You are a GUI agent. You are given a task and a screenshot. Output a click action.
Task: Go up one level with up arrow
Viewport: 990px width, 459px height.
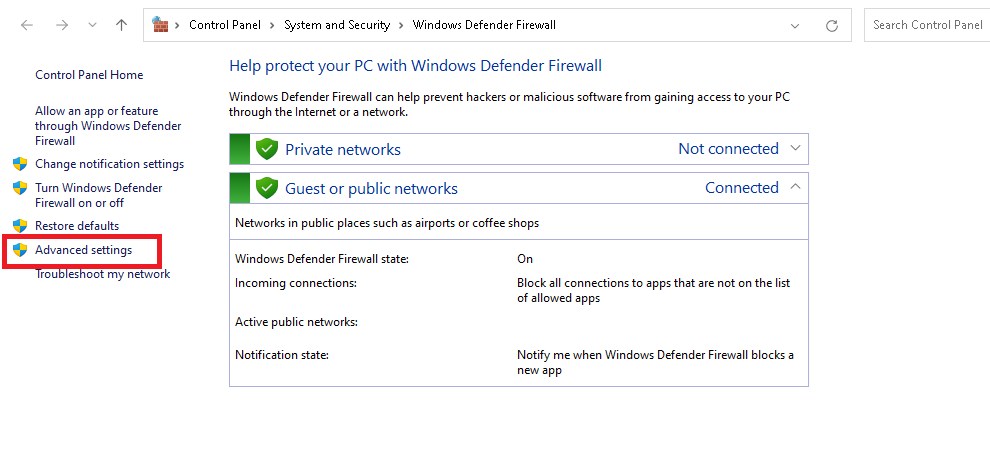pyautogui.click(x=122, y=25)
